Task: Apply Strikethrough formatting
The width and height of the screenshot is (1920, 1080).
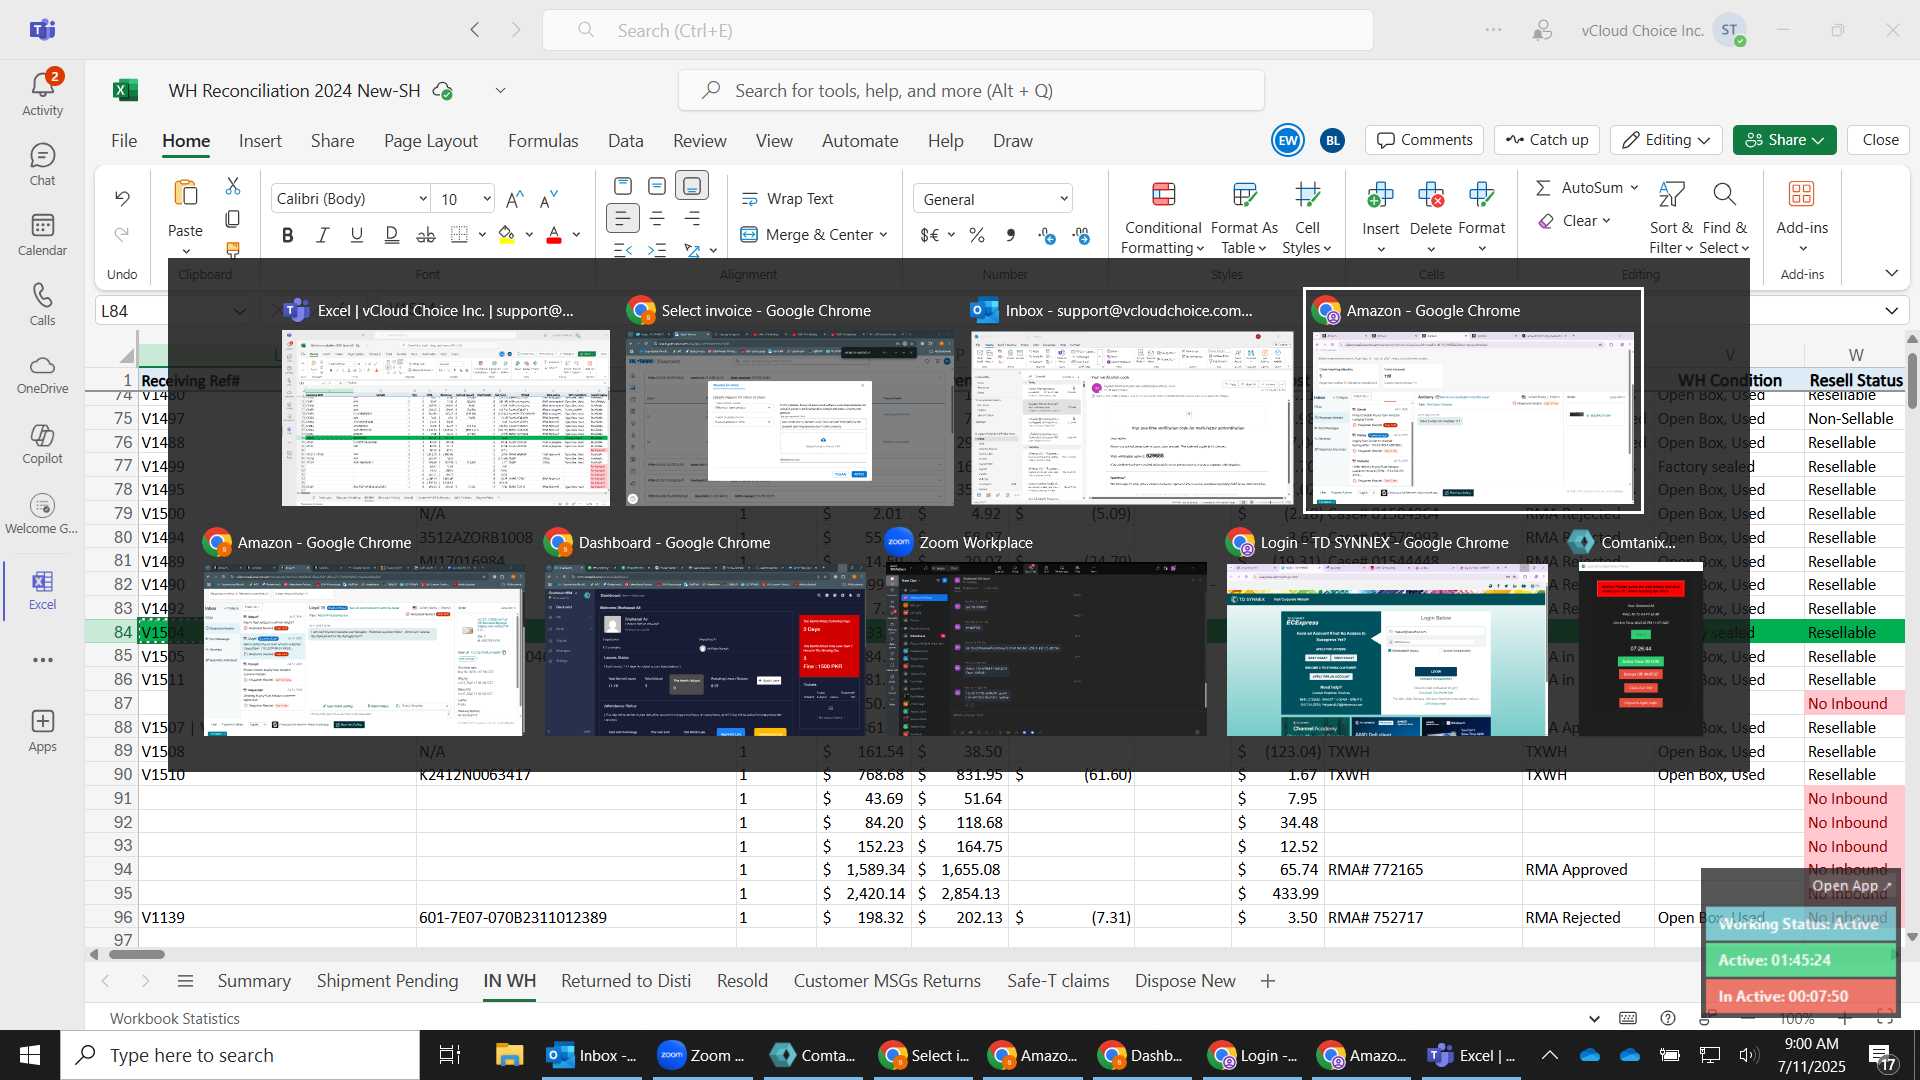Action: (425, 235)
